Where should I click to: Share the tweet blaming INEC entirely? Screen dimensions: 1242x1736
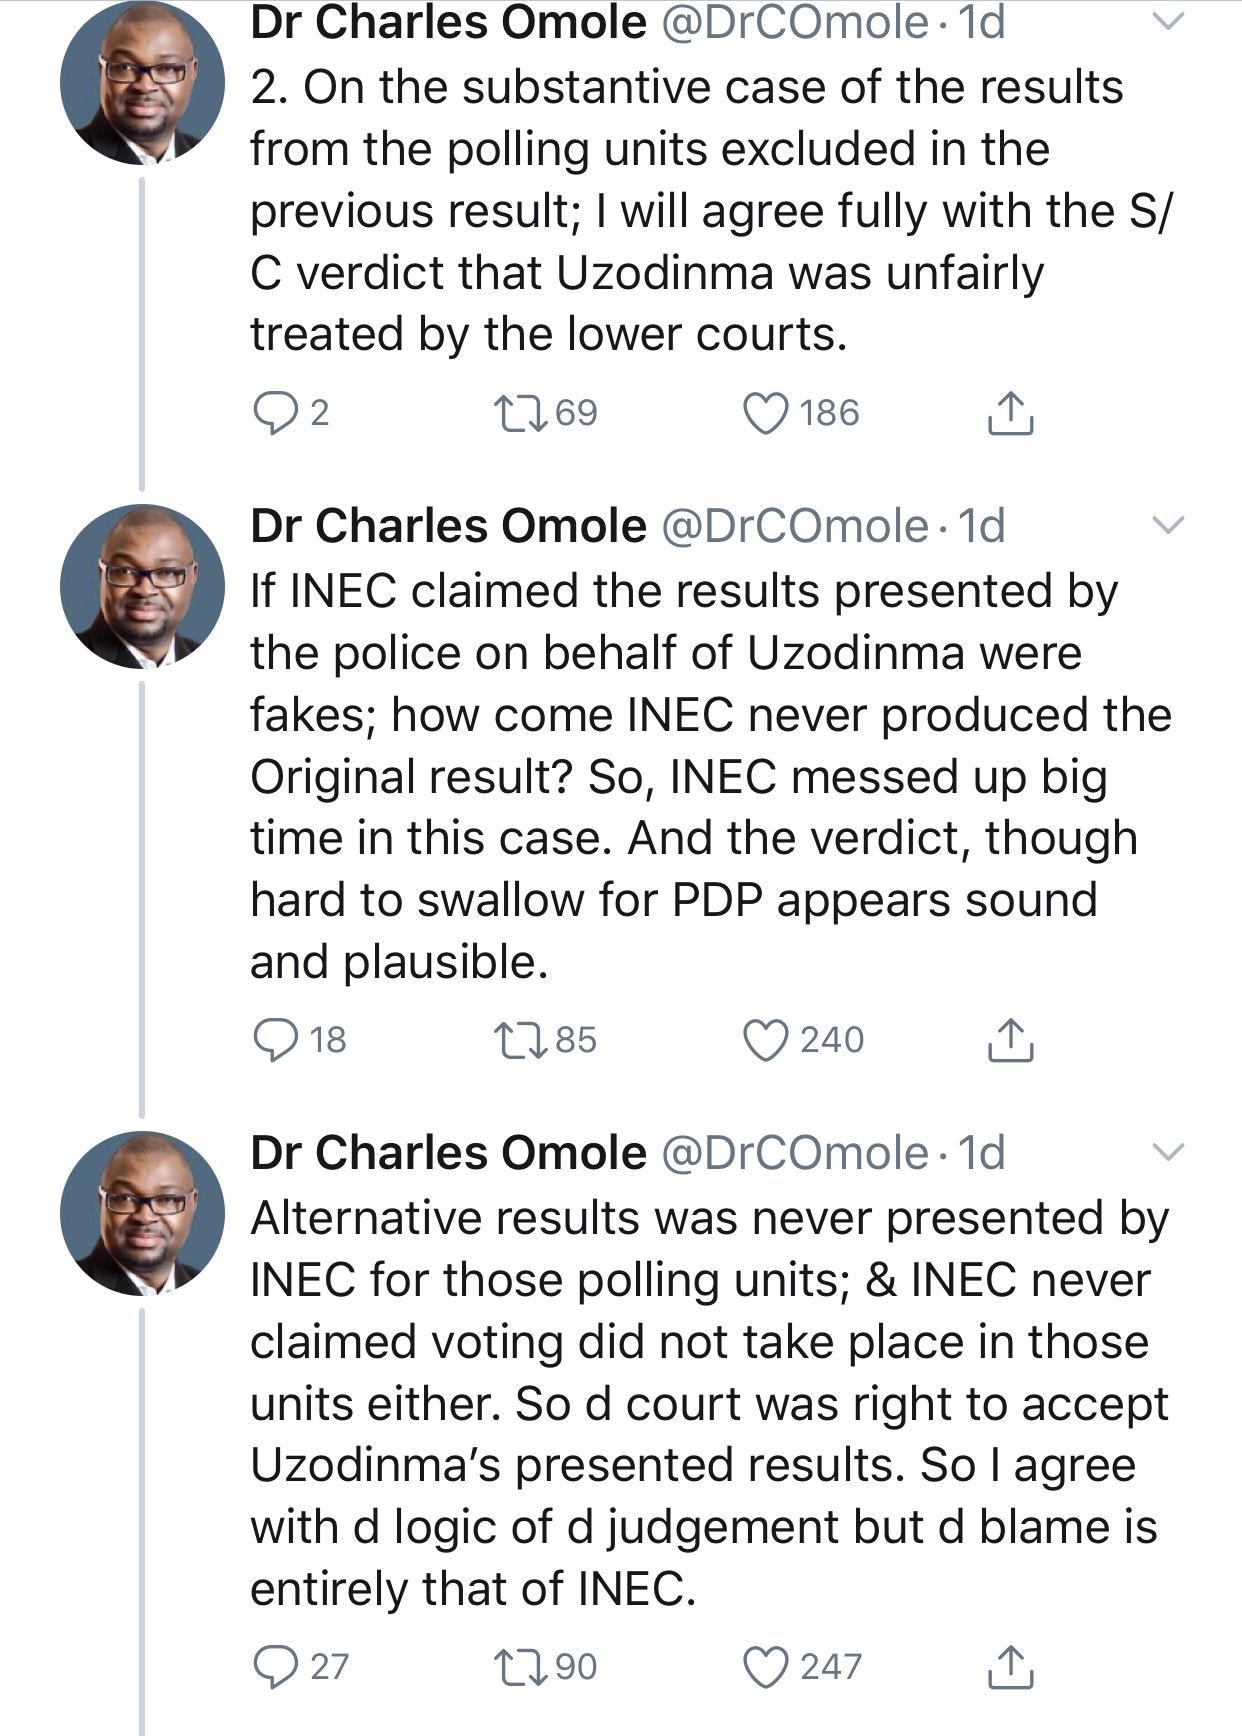point(1010,1667)
